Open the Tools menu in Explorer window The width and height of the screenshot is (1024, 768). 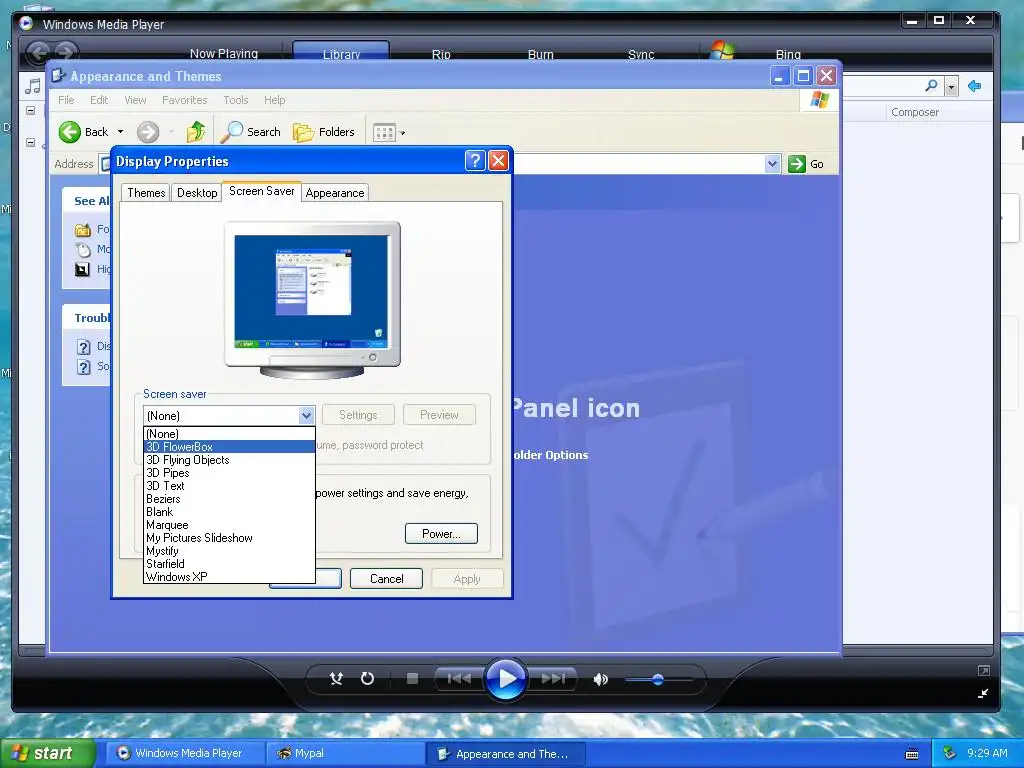pyautogui.click(x=236, y=100)
